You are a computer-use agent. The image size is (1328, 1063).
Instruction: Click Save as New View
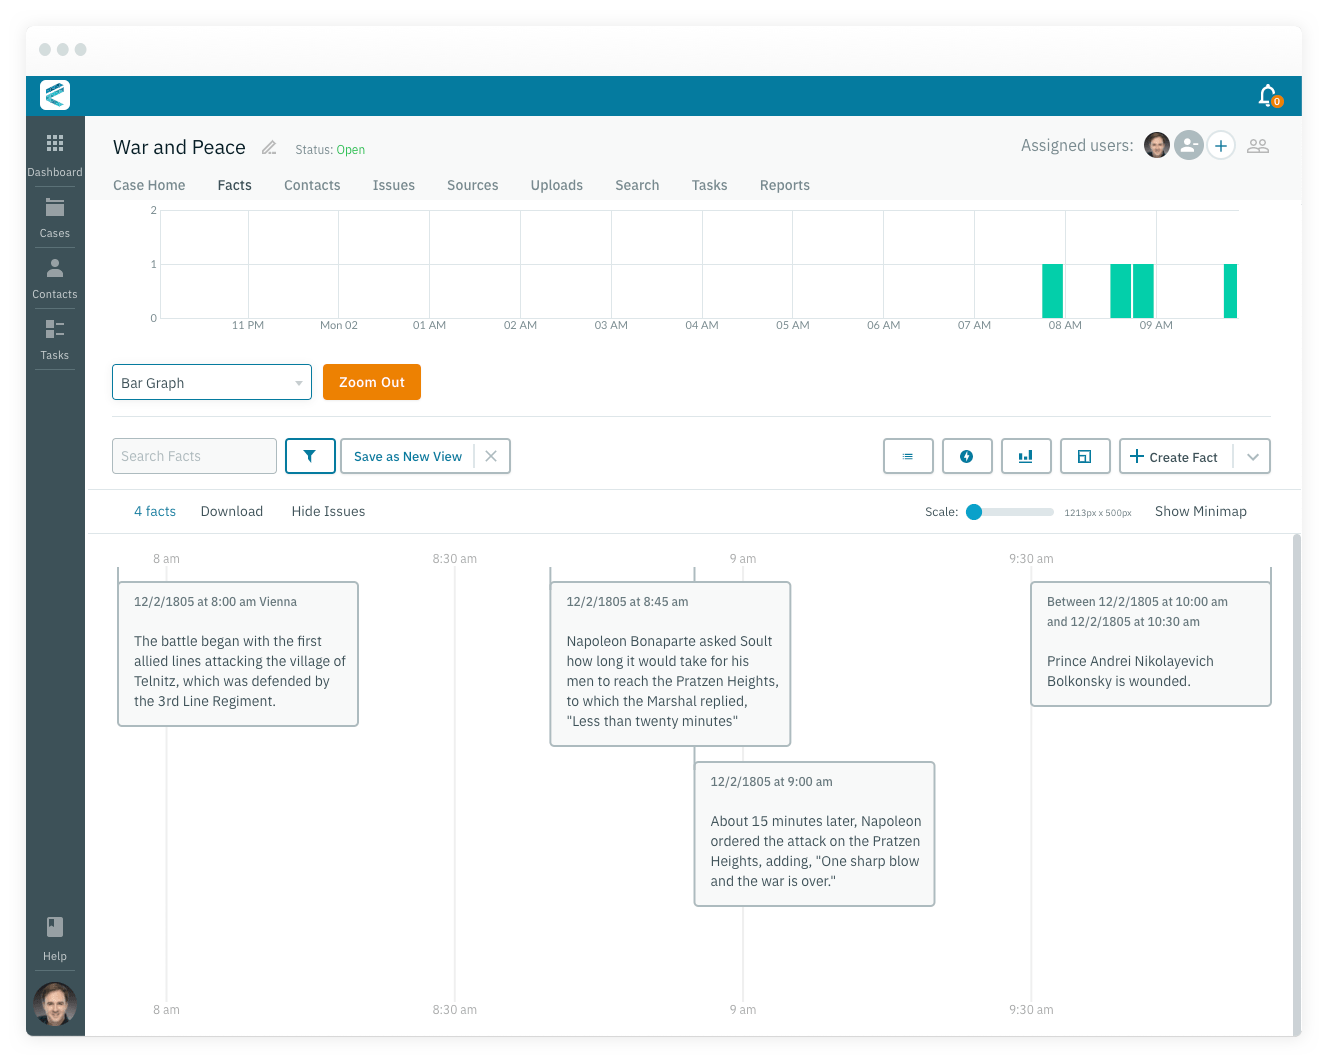click(408, 456)
